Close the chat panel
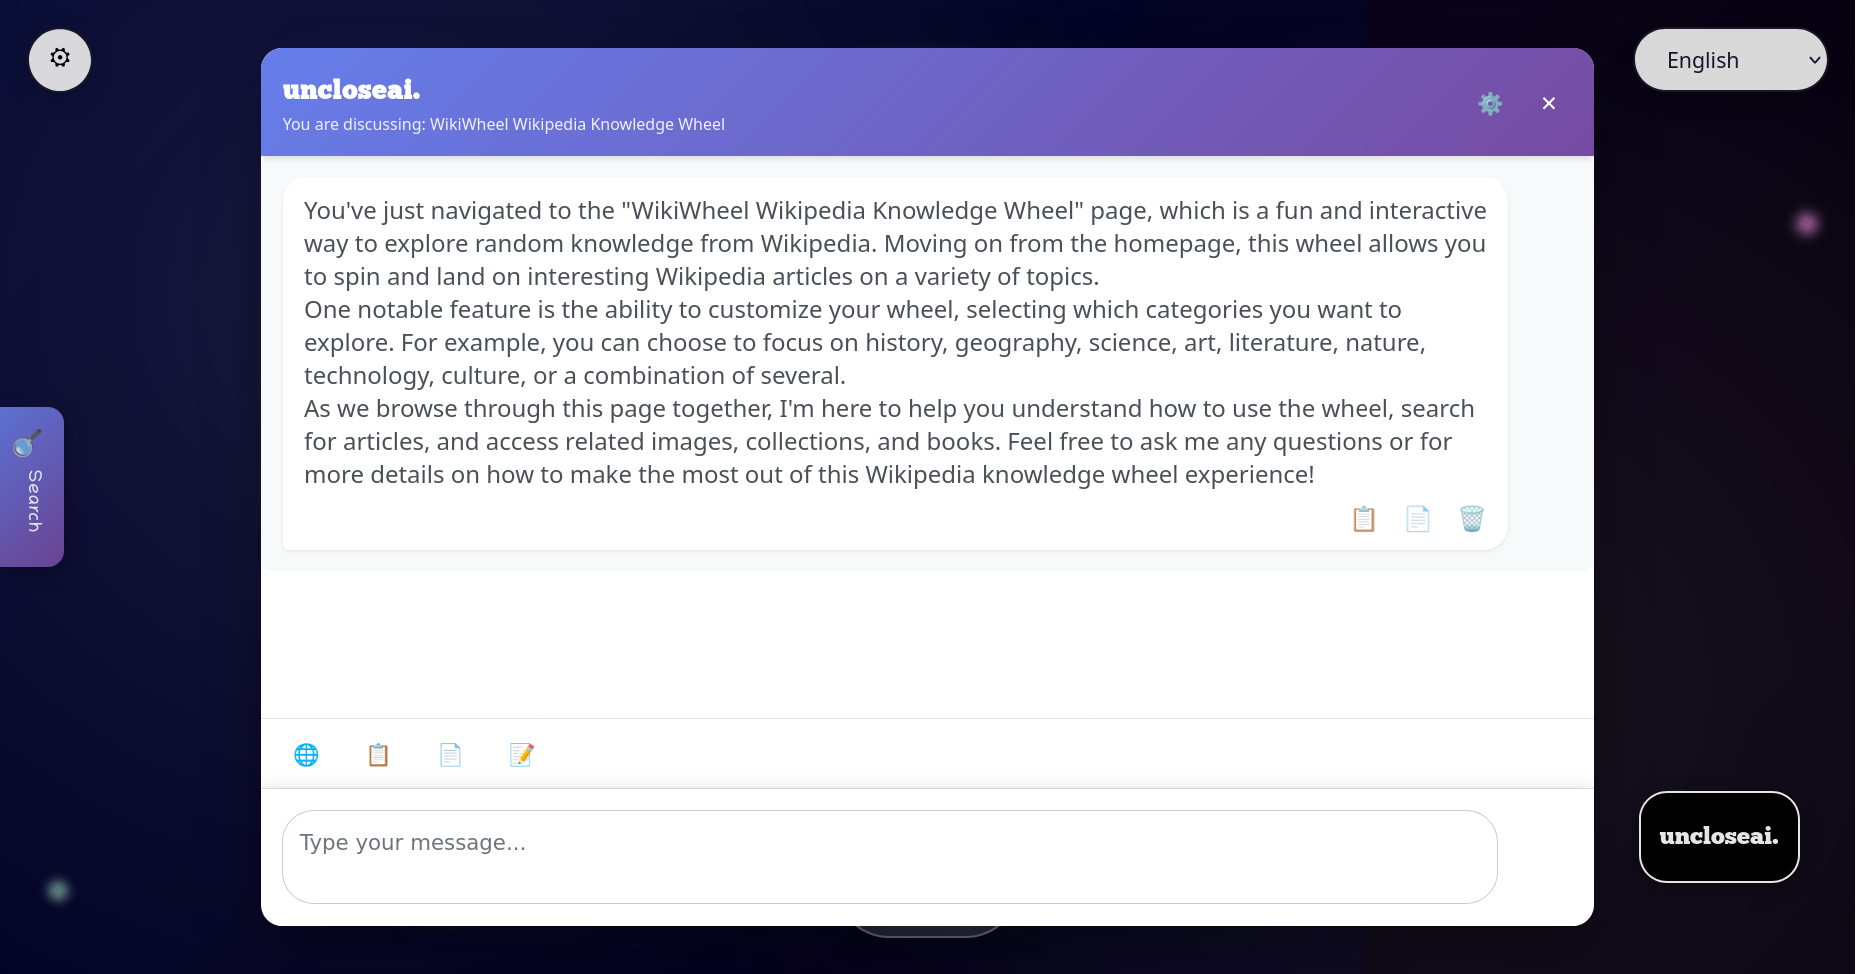Viewport: 1856px width, 974px height. point(1549,104)
